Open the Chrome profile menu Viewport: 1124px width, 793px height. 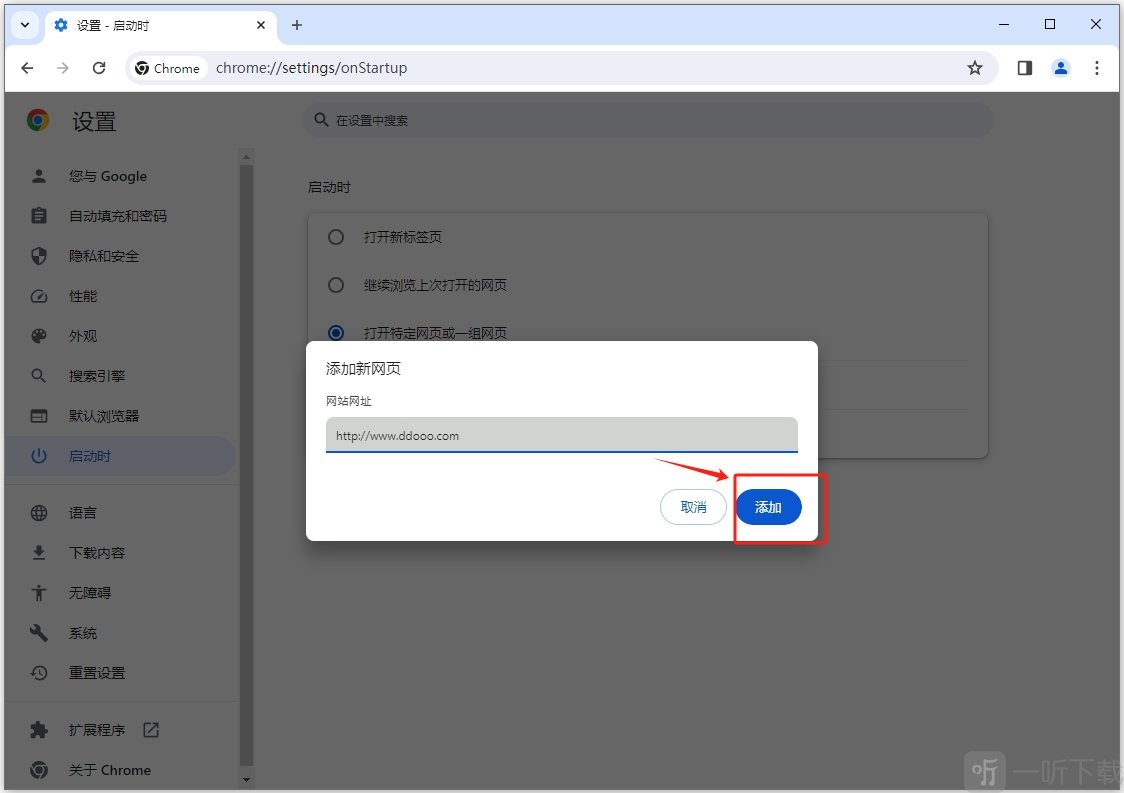tap(1061, 68)
